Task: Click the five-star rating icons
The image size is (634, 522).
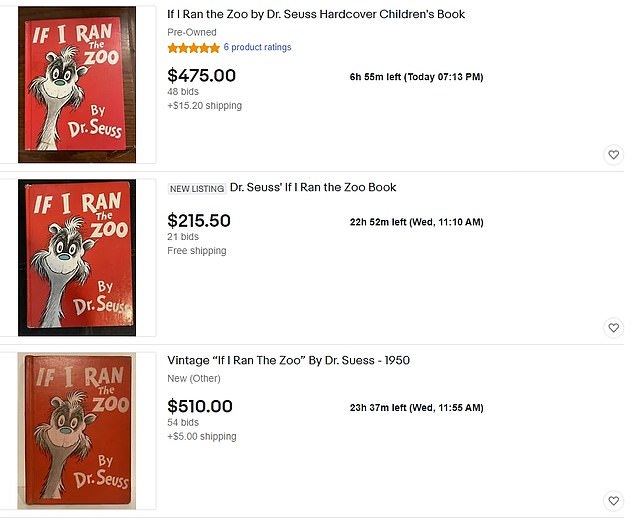Action: point(193,48)
